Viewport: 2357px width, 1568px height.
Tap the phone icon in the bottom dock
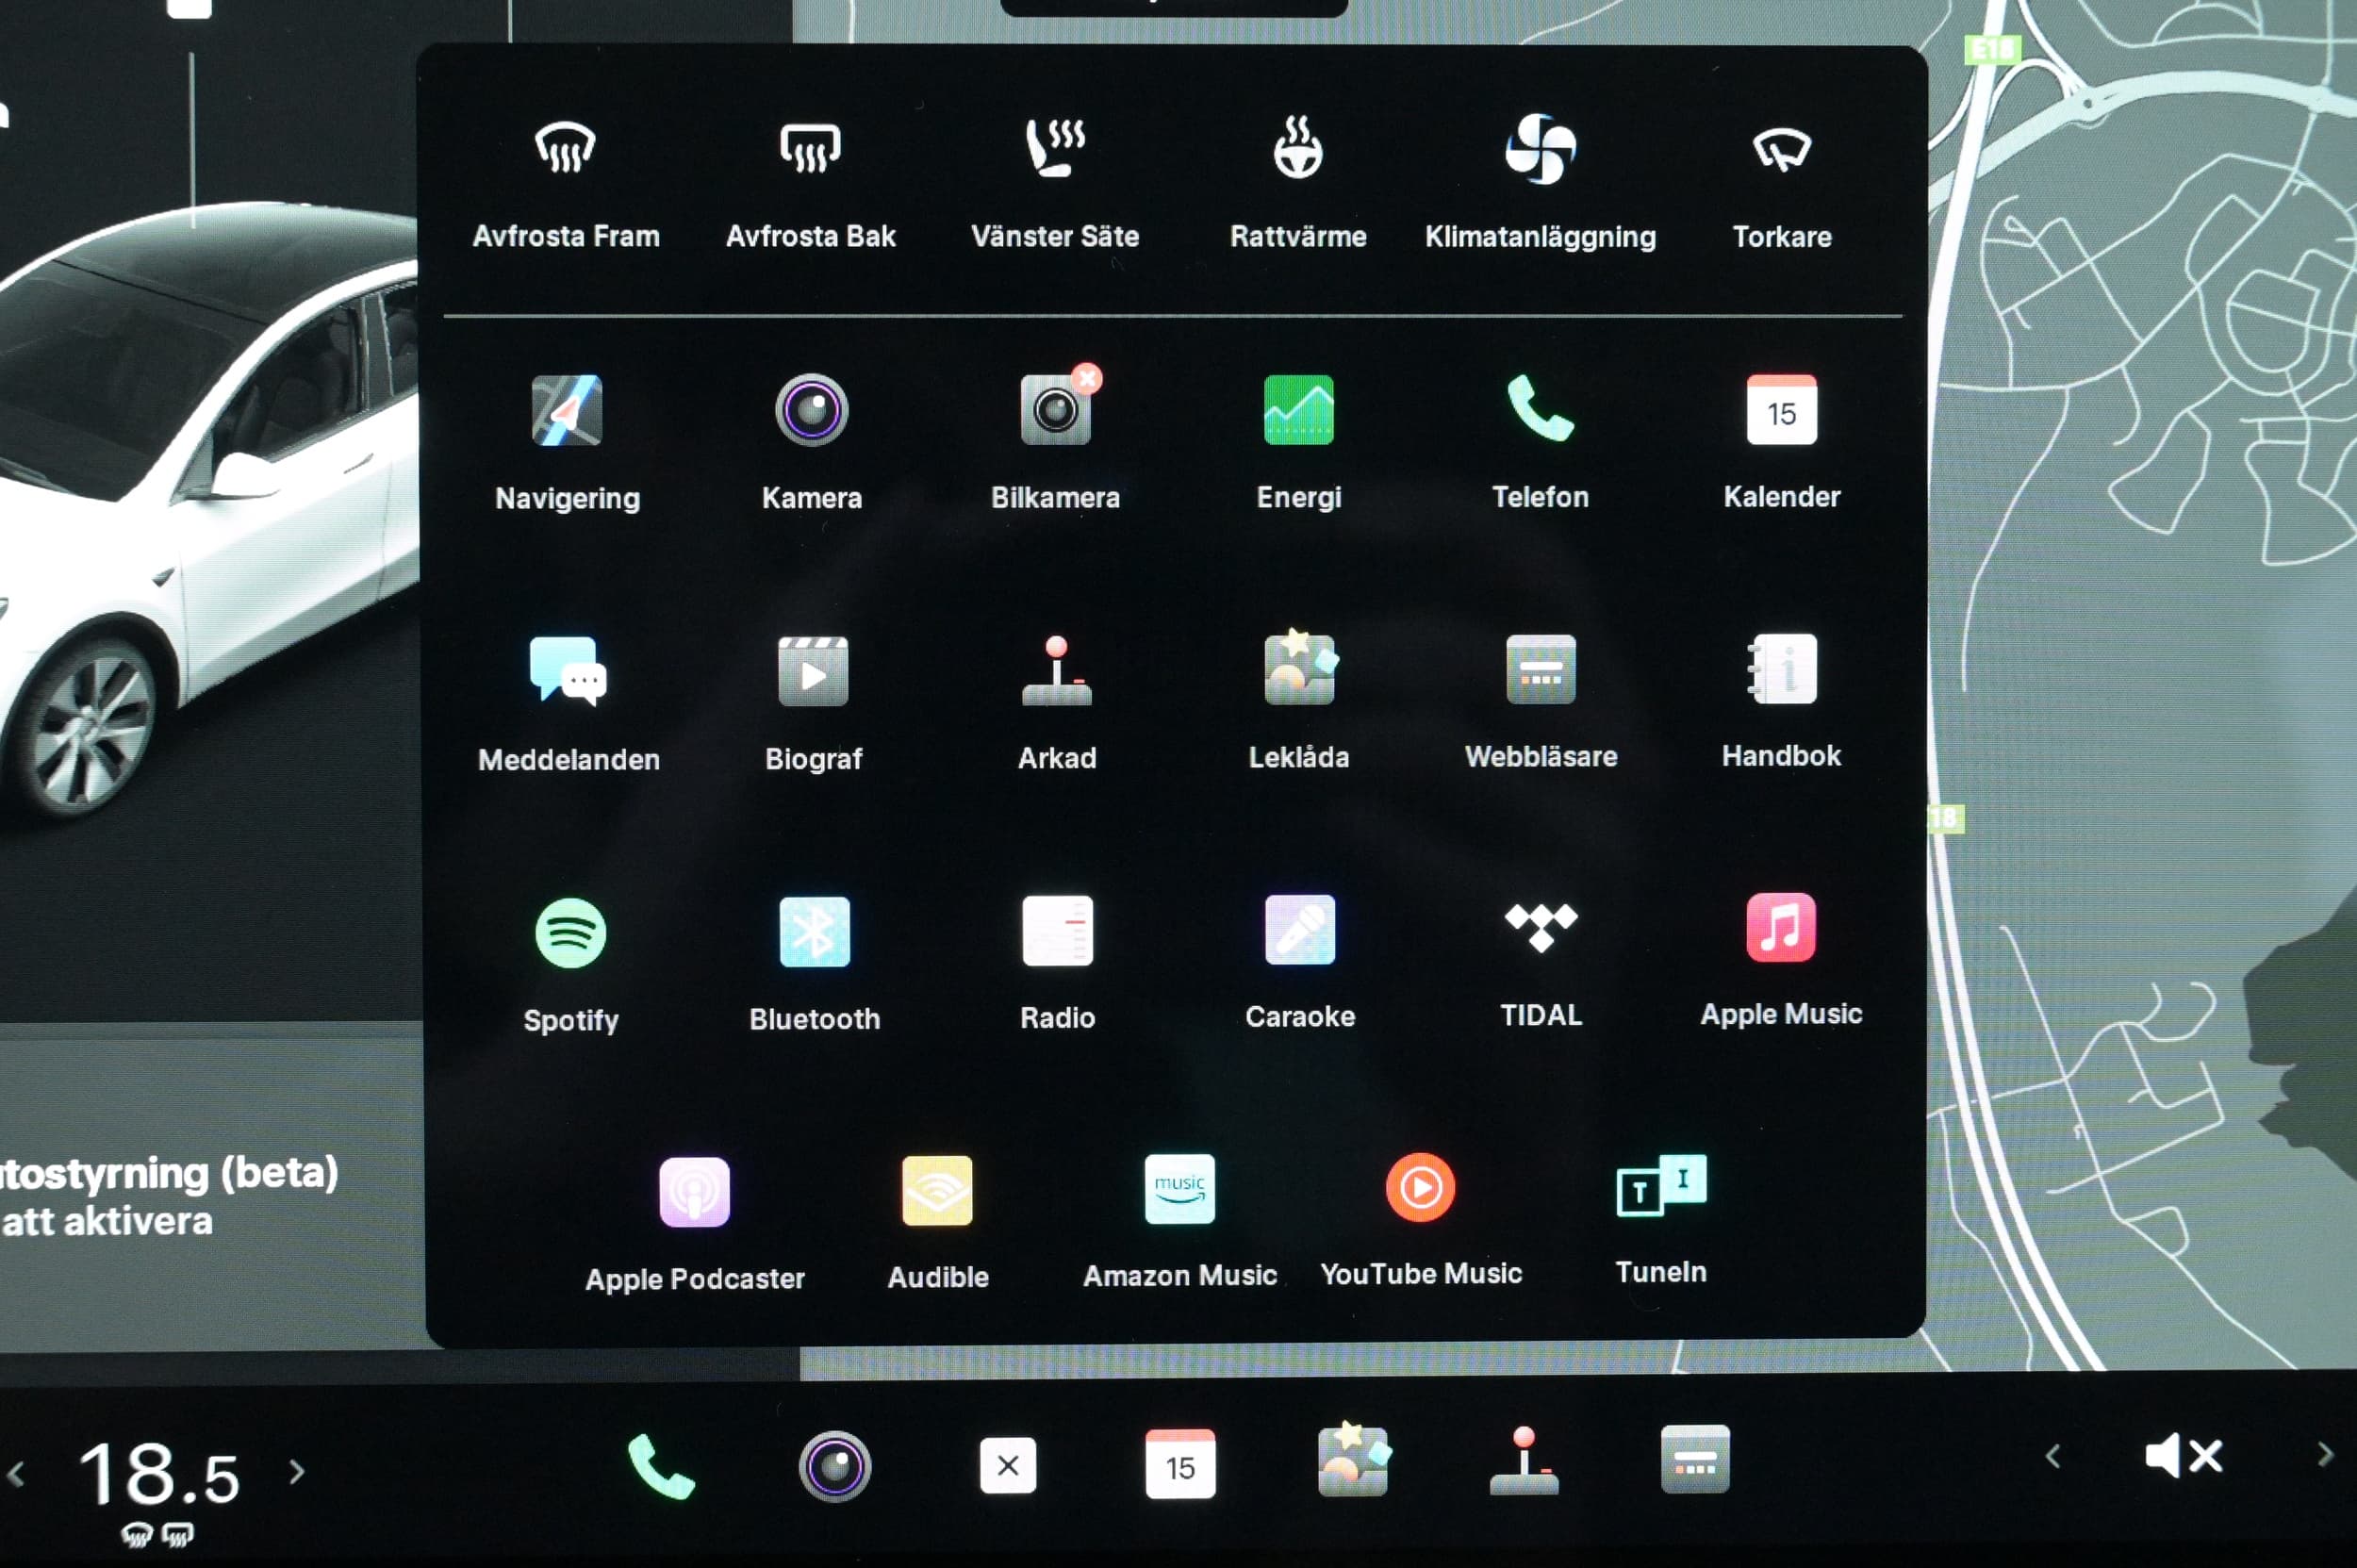click(660, 1466)
